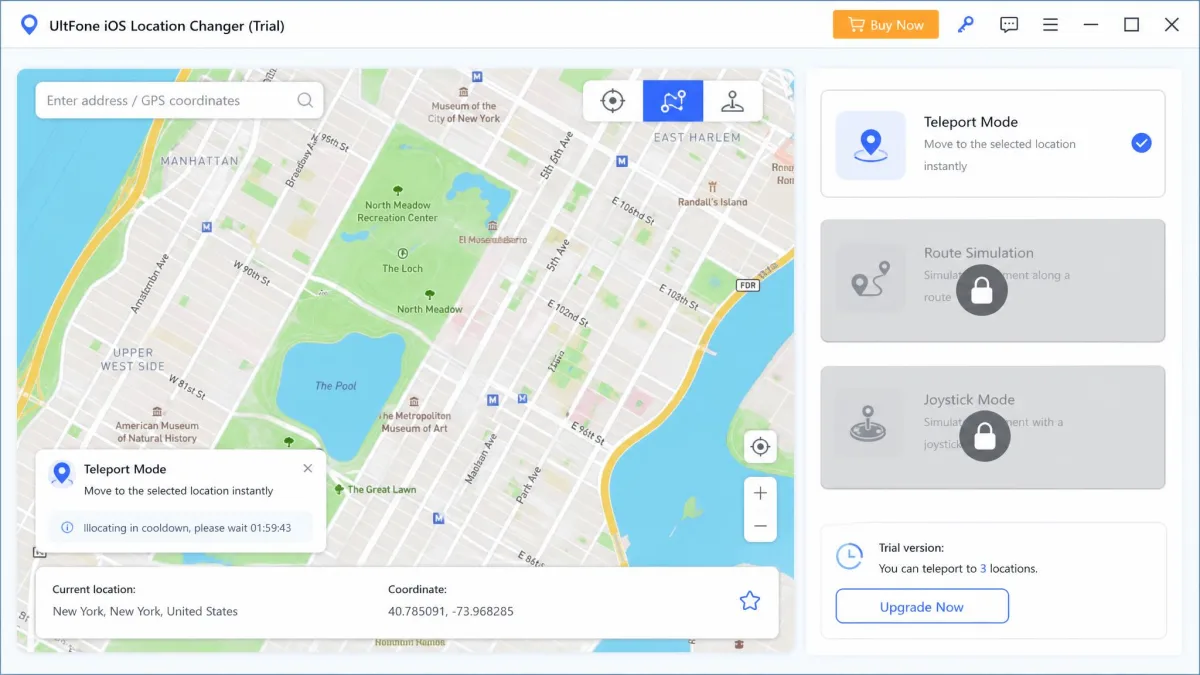
Task: Click the Teleport Mode popup pin icon
Action: (x=62, y=473)
